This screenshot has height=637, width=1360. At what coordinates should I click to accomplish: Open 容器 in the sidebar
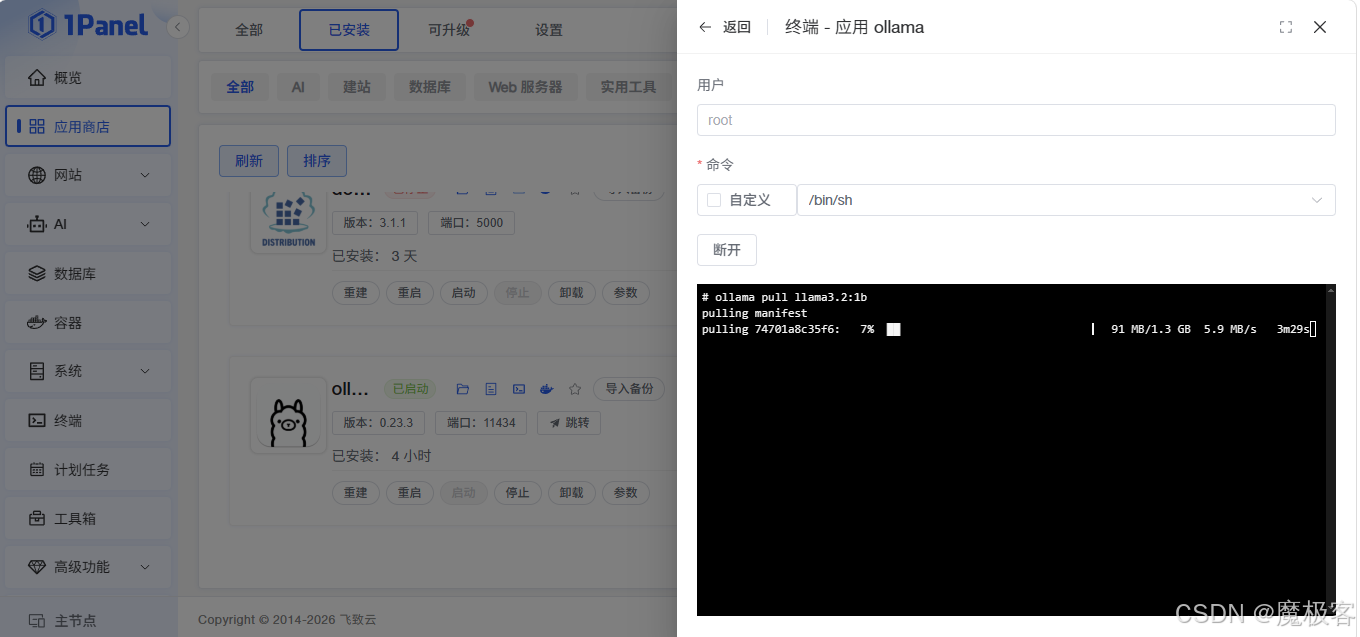pyautogui.click(x=88, y=322)
